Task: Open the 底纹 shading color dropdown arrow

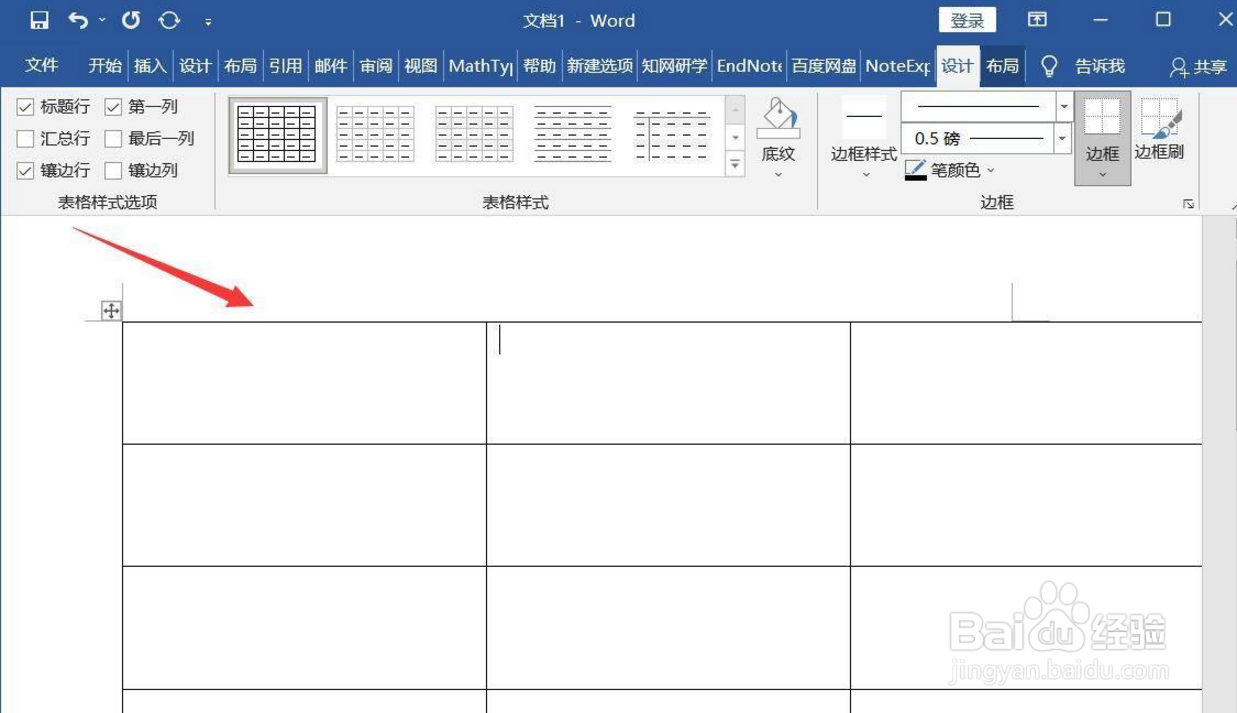Action: tap(778, 175)
